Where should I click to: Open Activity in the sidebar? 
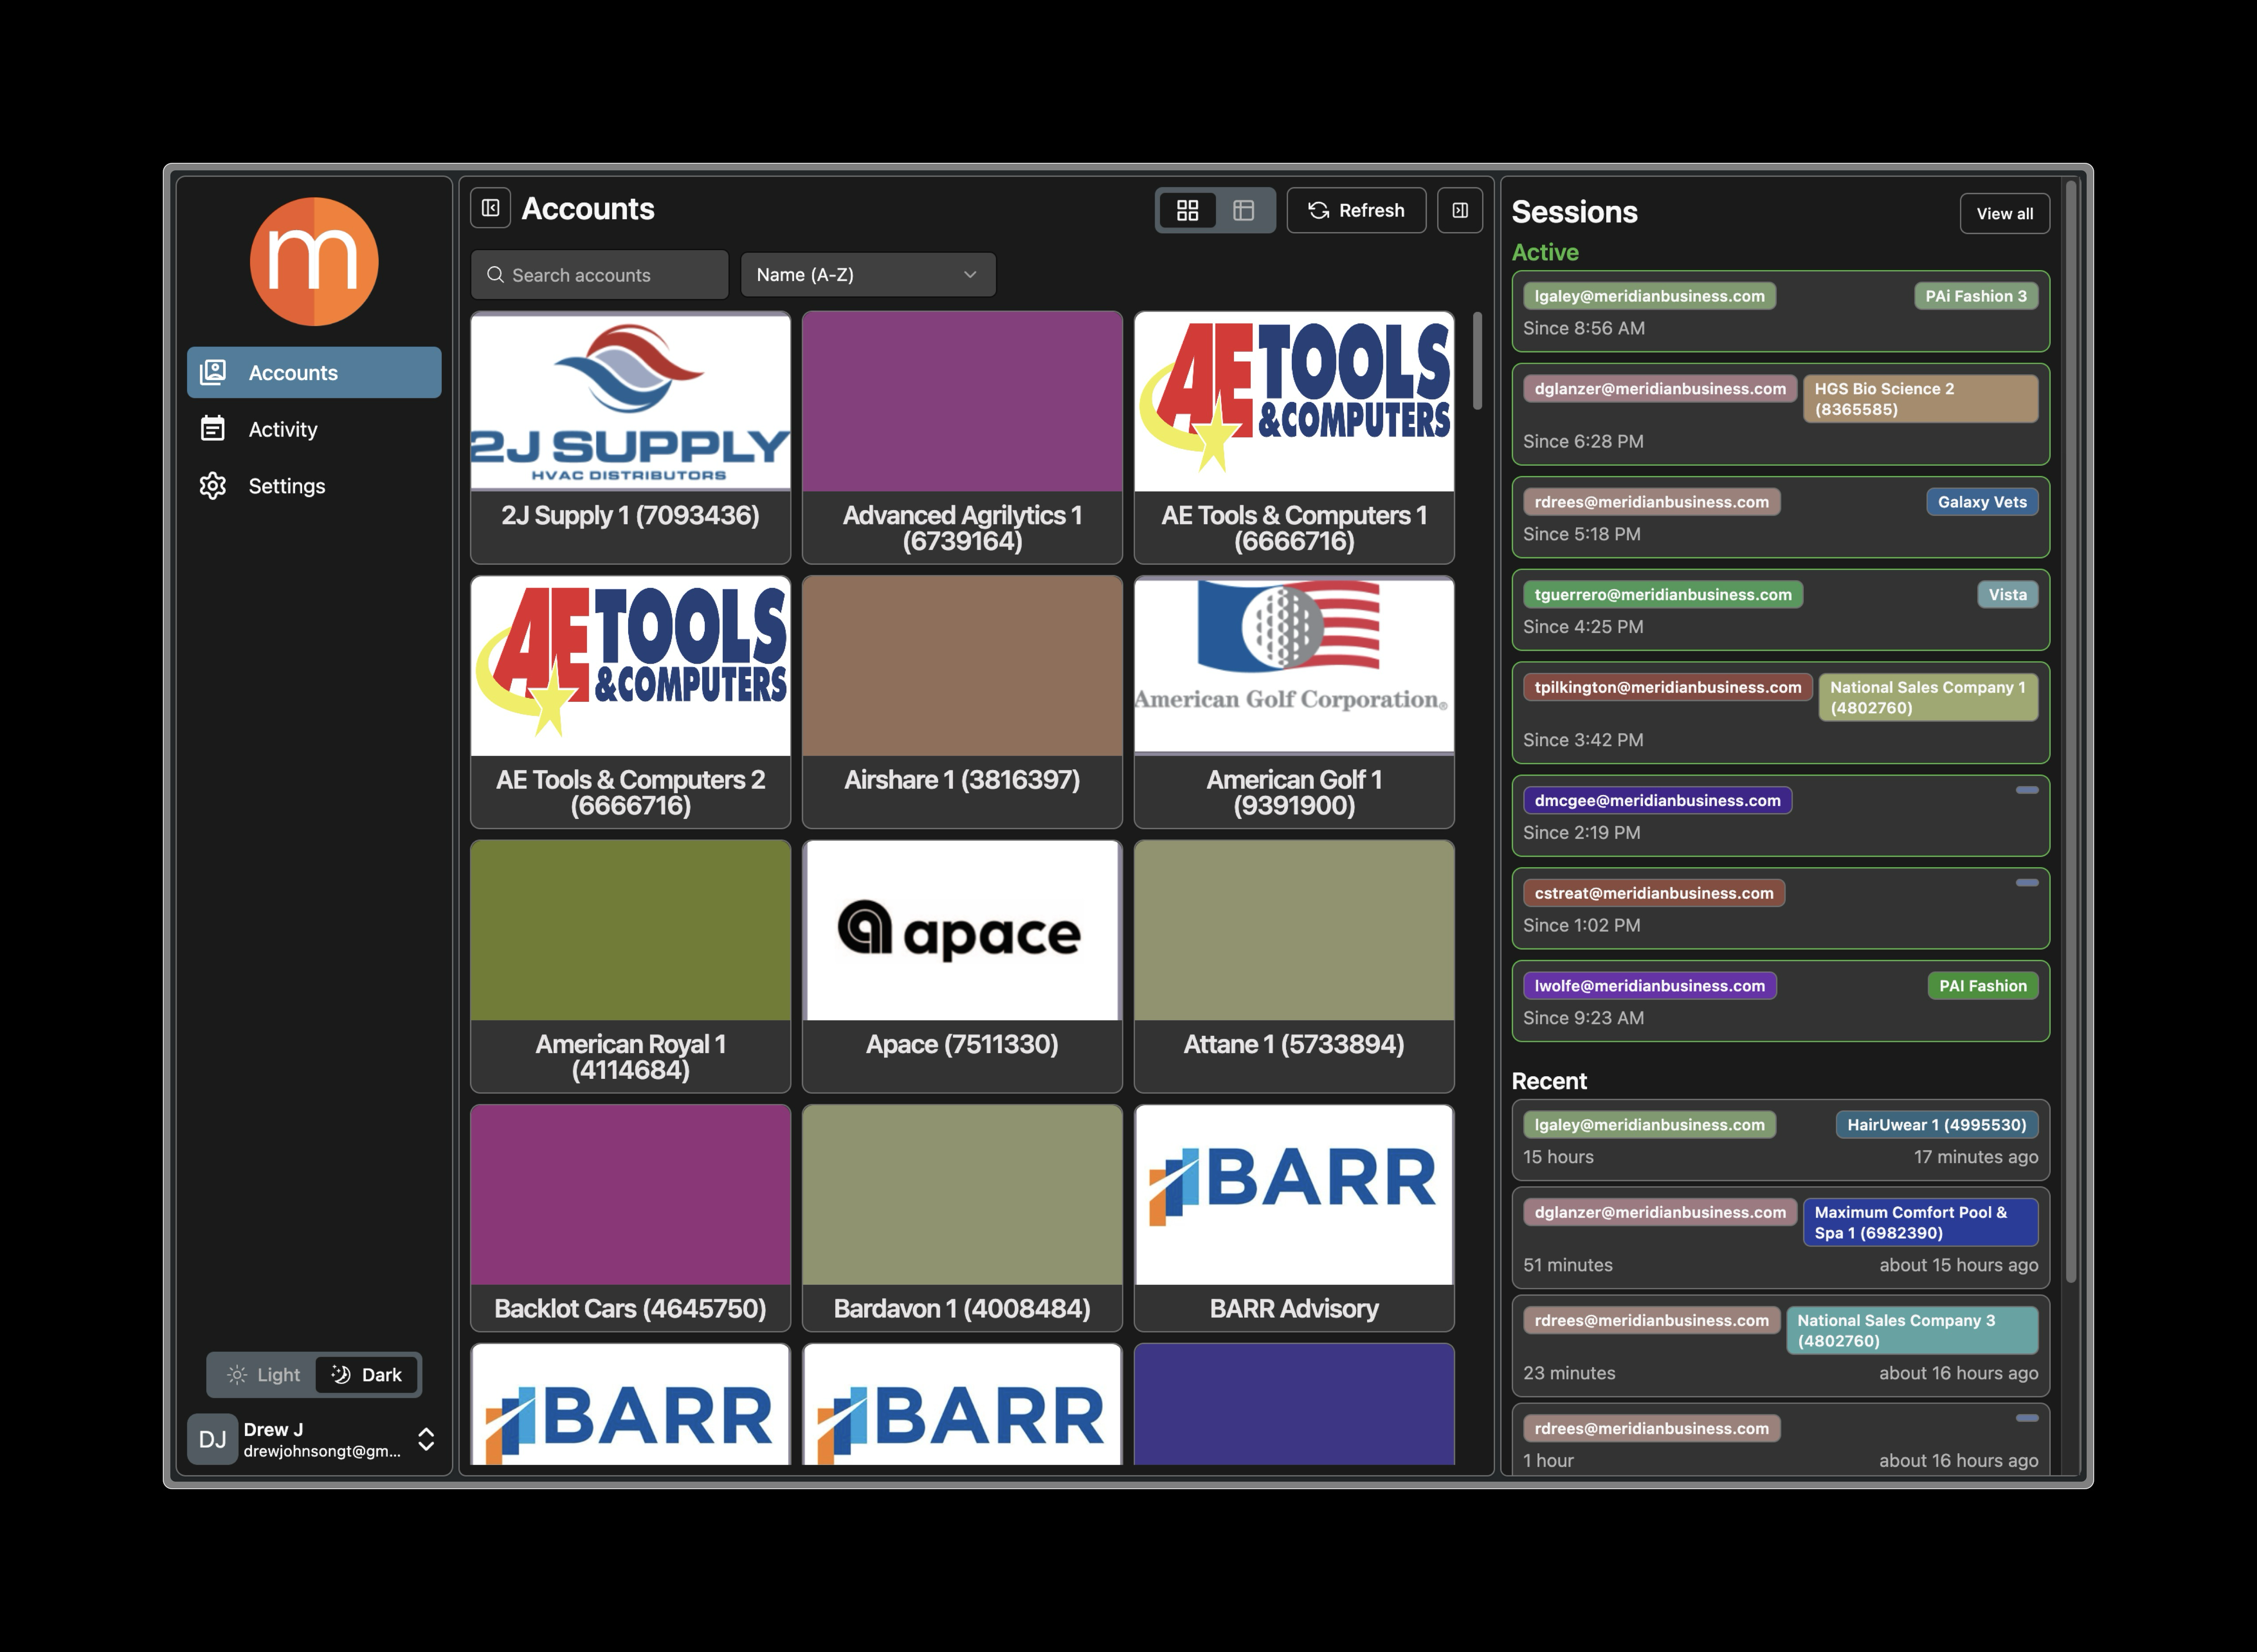coord(314,429)
